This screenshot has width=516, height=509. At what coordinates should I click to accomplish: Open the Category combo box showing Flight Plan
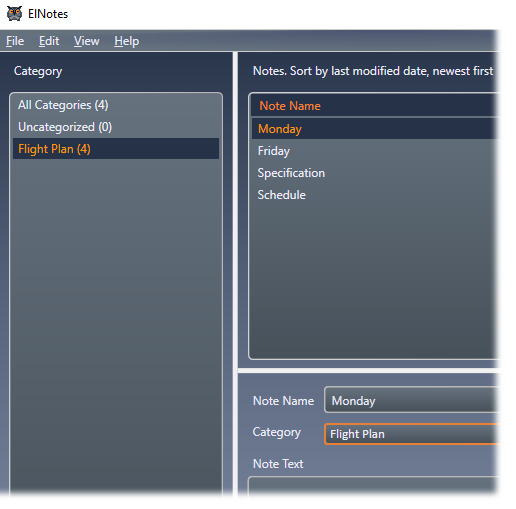coord(411,434)
